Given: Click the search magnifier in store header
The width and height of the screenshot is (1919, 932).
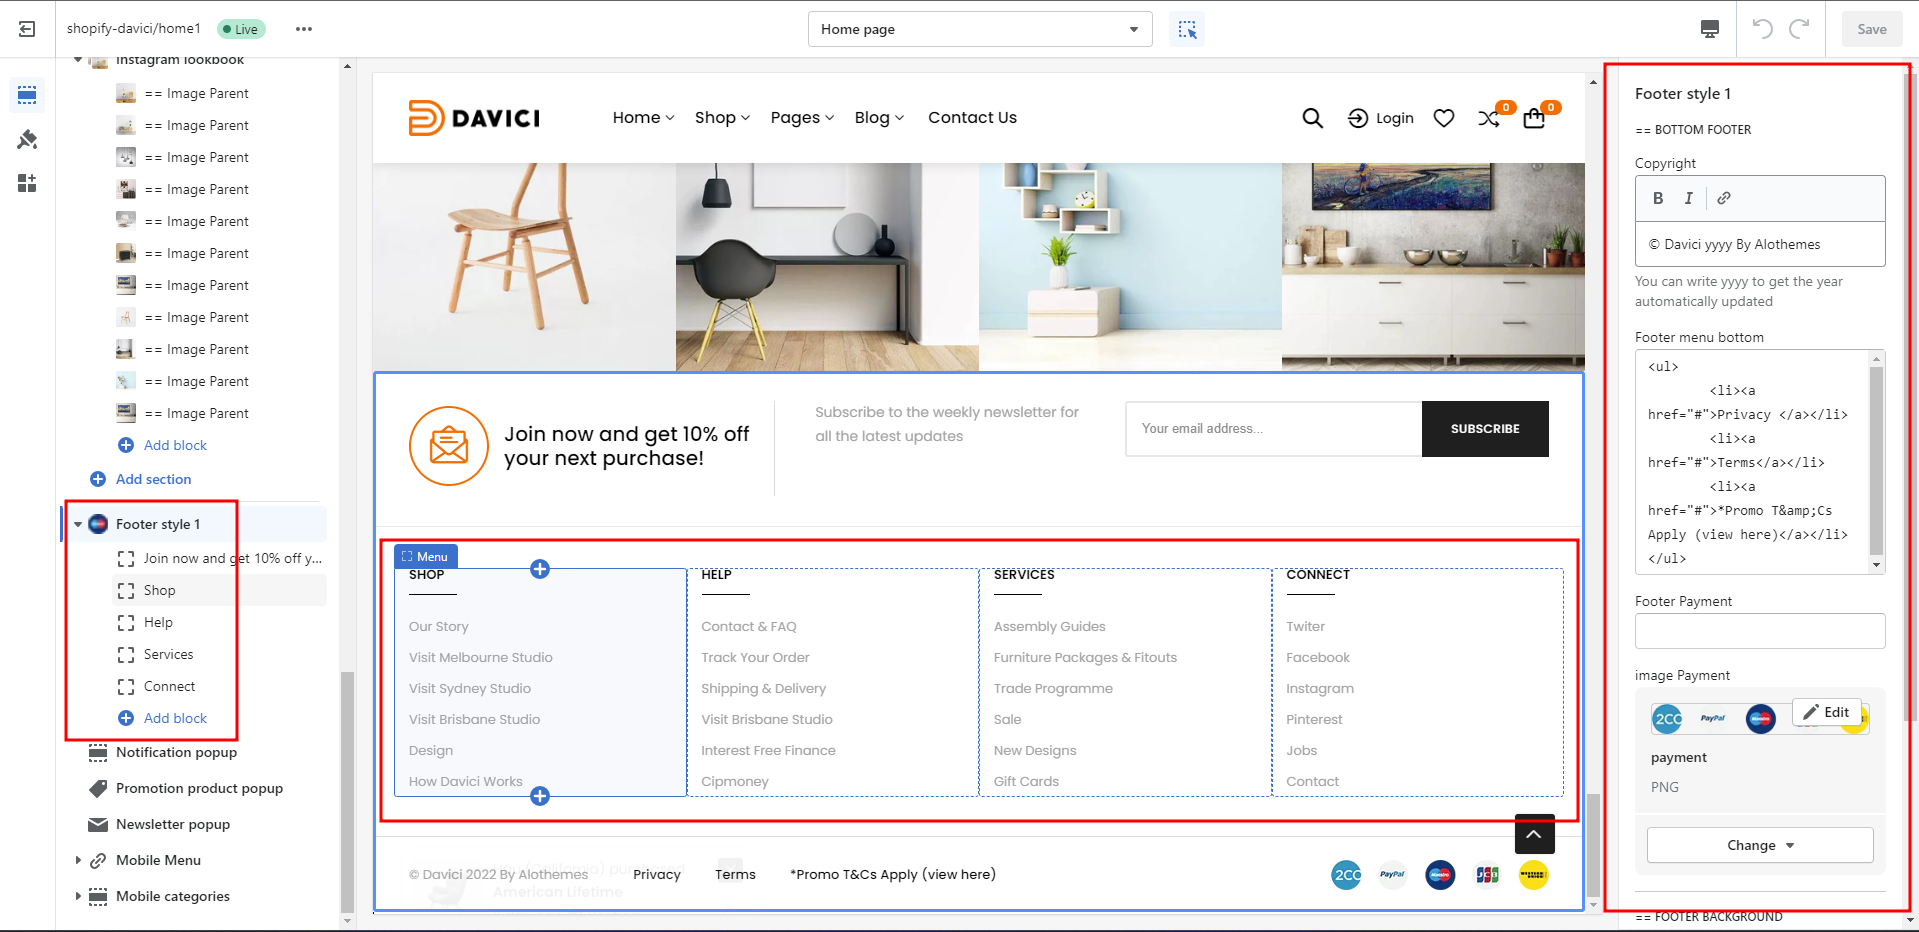Looking at the screenshot, I should (1312, 118).
